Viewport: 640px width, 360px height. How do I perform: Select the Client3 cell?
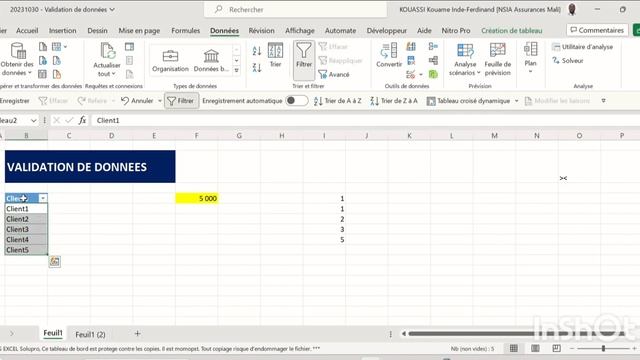point(26,229)
